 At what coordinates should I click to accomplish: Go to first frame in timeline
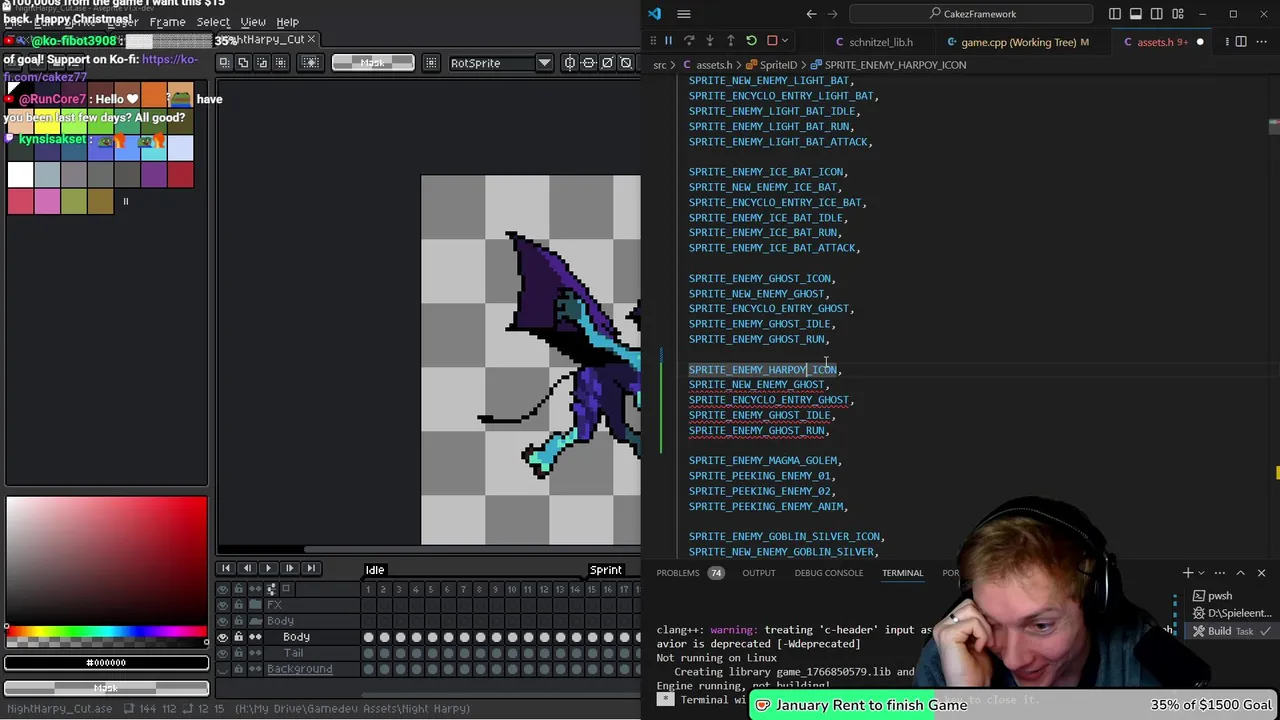coord(226,569)
